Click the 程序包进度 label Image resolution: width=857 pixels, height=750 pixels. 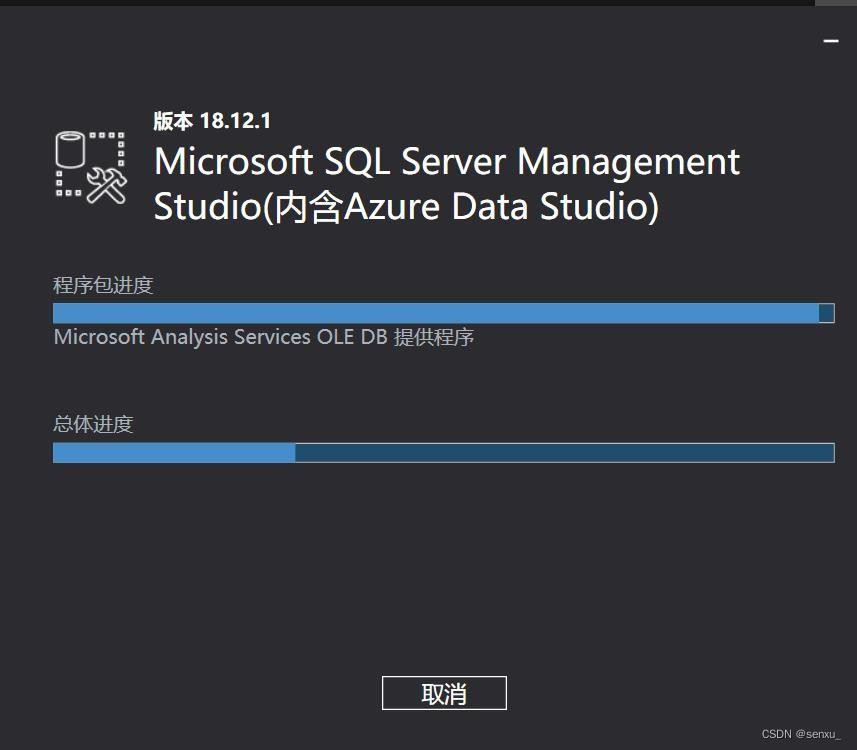[103, 285]
